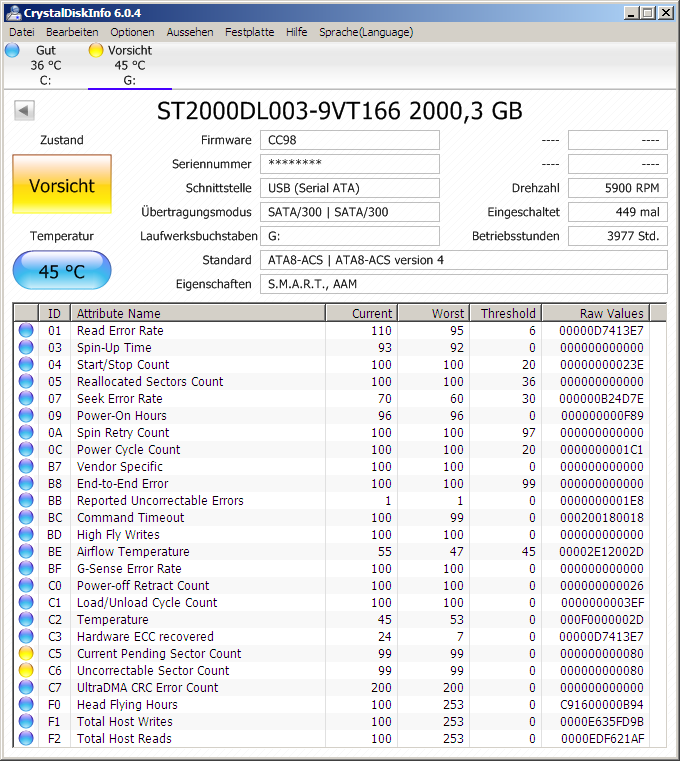Click the status icon for Command Timeout
The image size is (680, 761).
point(26,517)
